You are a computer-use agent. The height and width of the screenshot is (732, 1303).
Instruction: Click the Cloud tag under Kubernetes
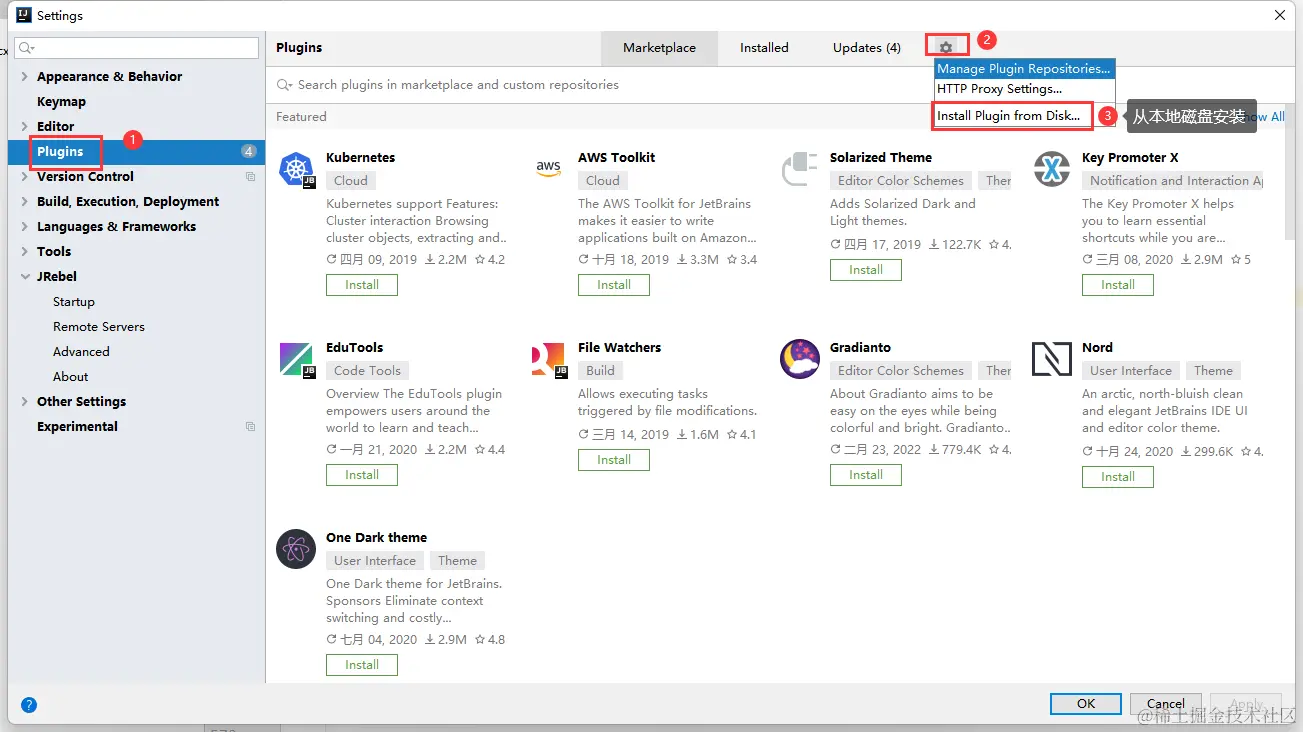tap(351, 181)
